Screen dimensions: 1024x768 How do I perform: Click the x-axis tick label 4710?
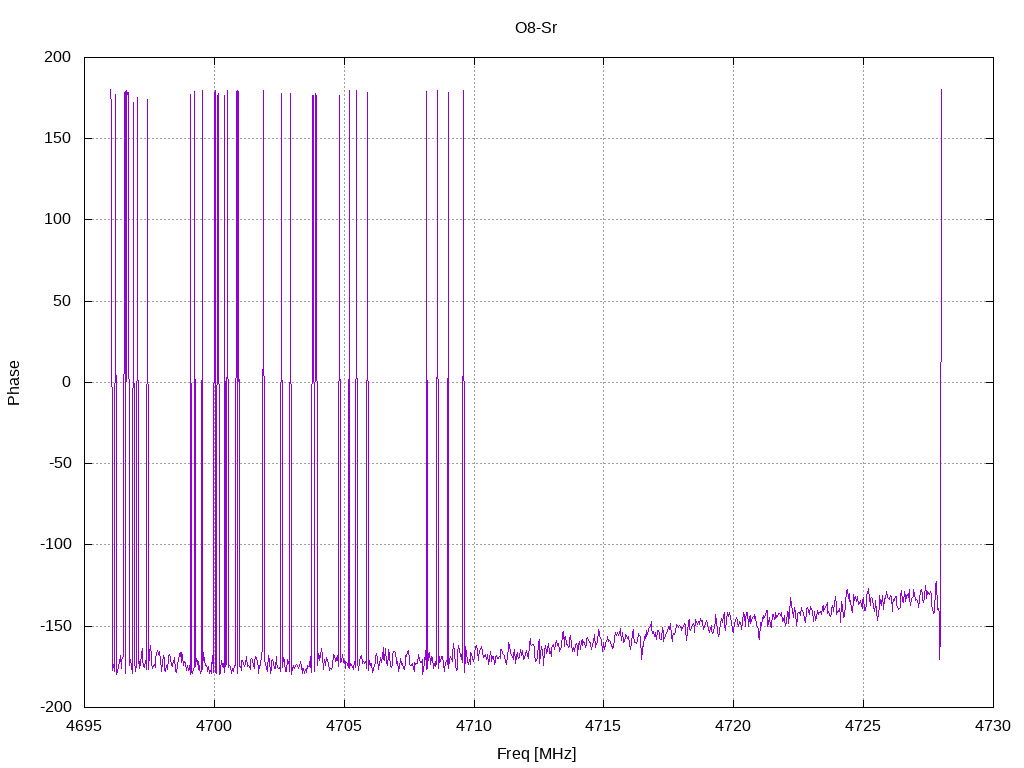coord(474,726)
